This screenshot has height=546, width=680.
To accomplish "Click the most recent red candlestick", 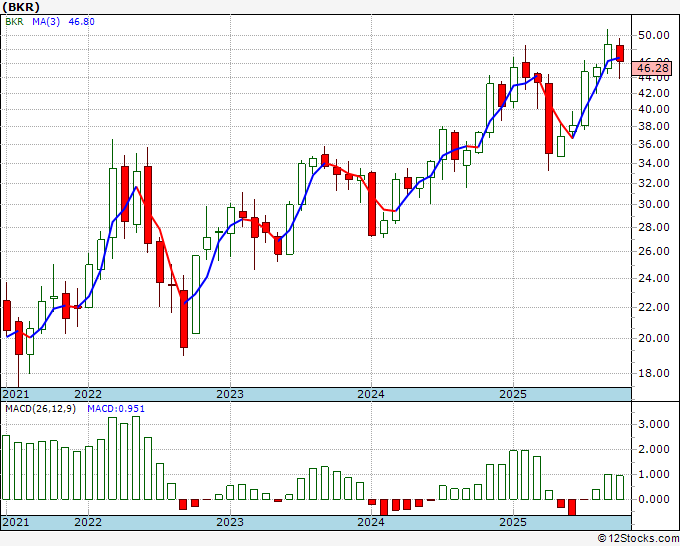I will 620,53.
